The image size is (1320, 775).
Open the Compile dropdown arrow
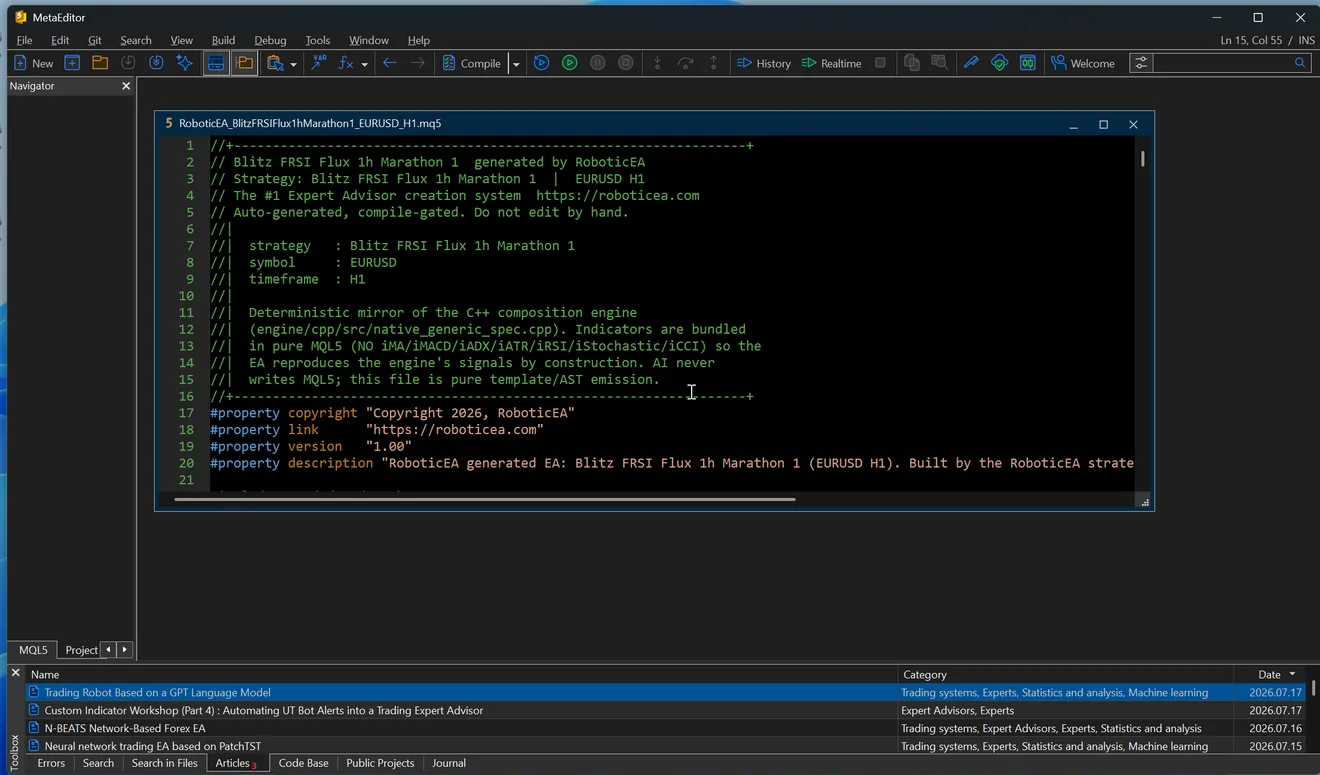tap(516, 64)
